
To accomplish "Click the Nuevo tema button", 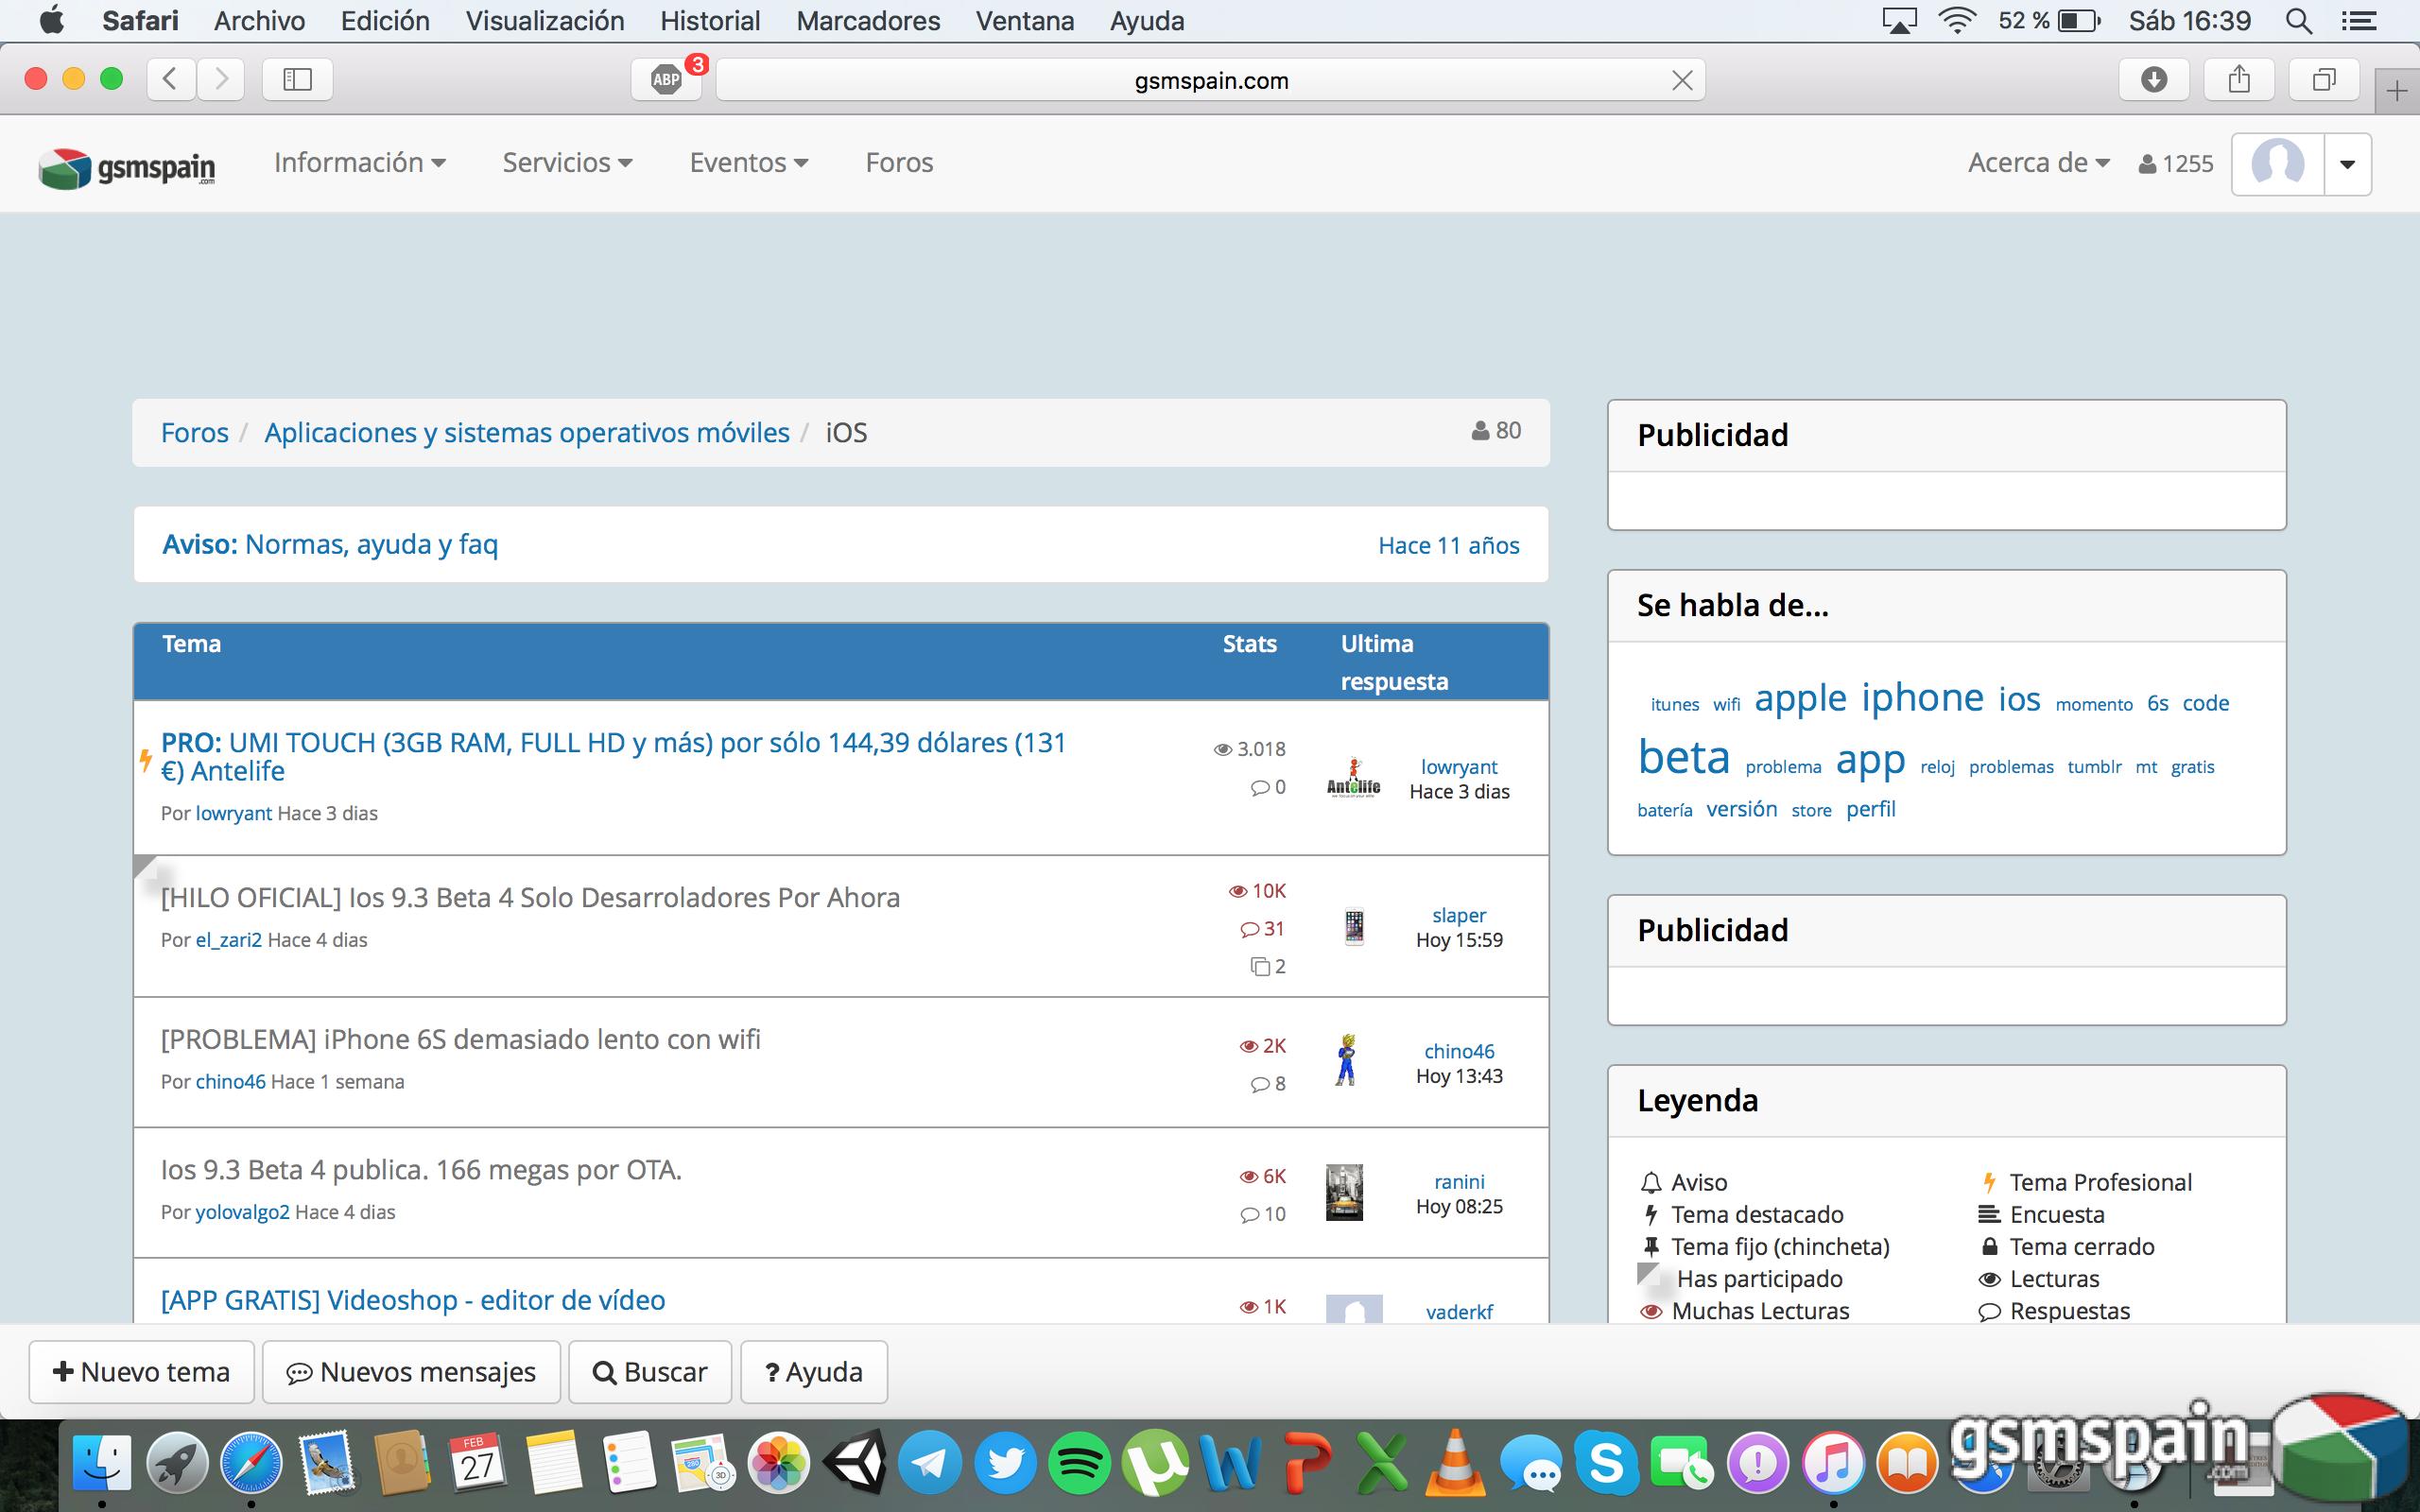I will tap(142, 1372).
